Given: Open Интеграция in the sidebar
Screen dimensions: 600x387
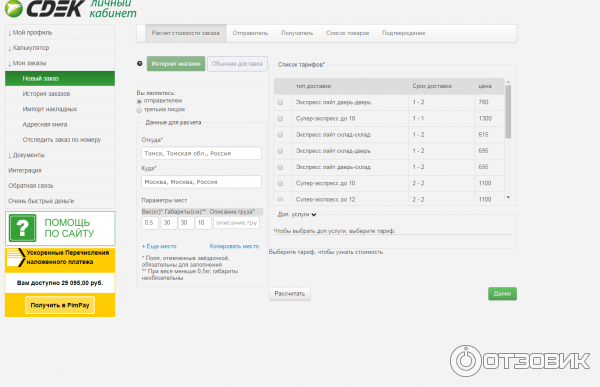Looking at the screenshot, I should point(60,170).
